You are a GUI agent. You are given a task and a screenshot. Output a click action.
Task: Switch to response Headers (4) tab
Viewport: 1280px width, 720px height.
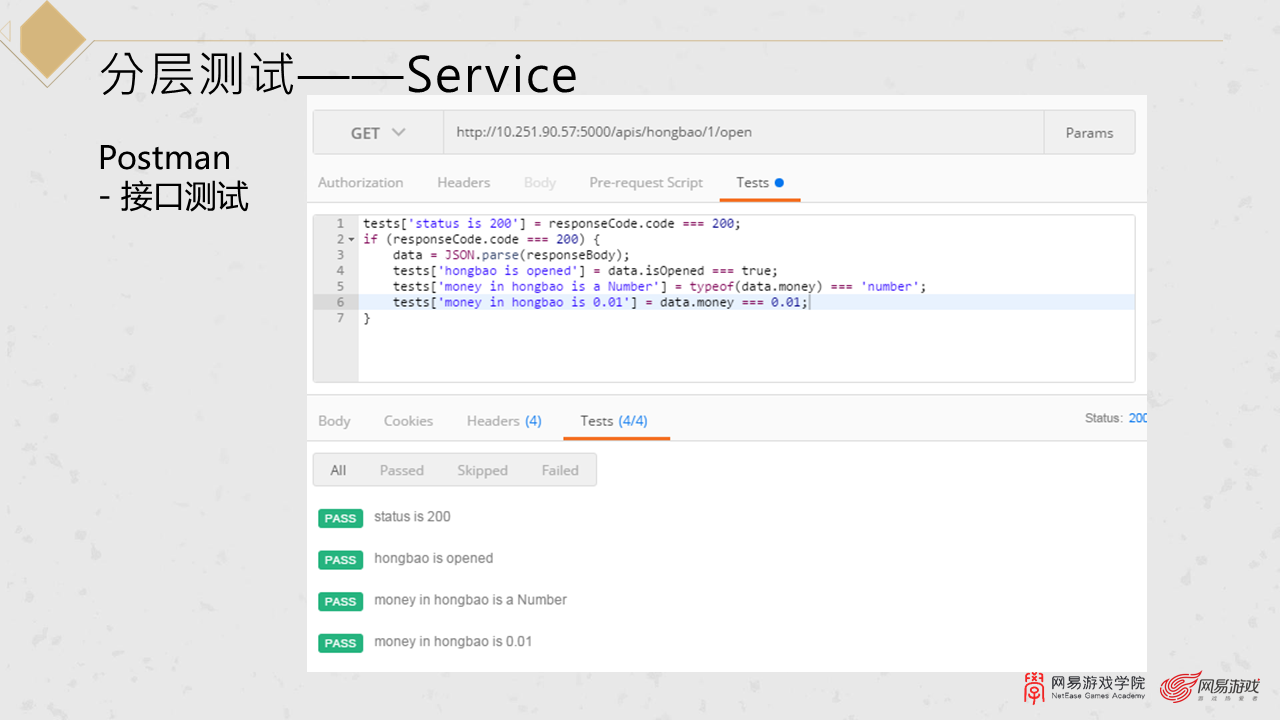click(x=504, y=421)
